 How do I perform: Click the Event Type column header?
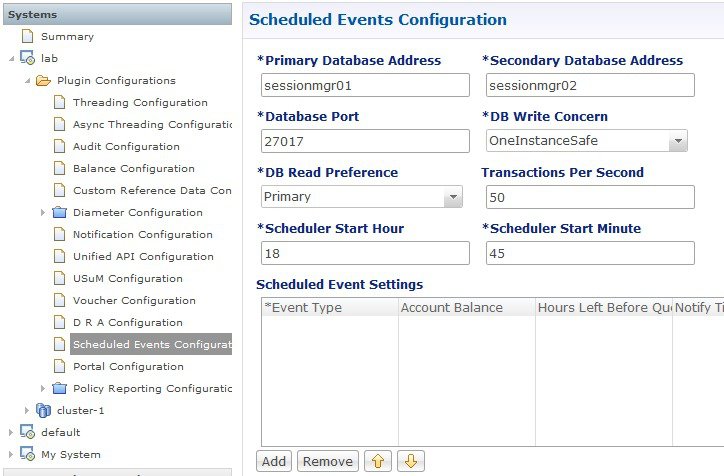(330, 307)
